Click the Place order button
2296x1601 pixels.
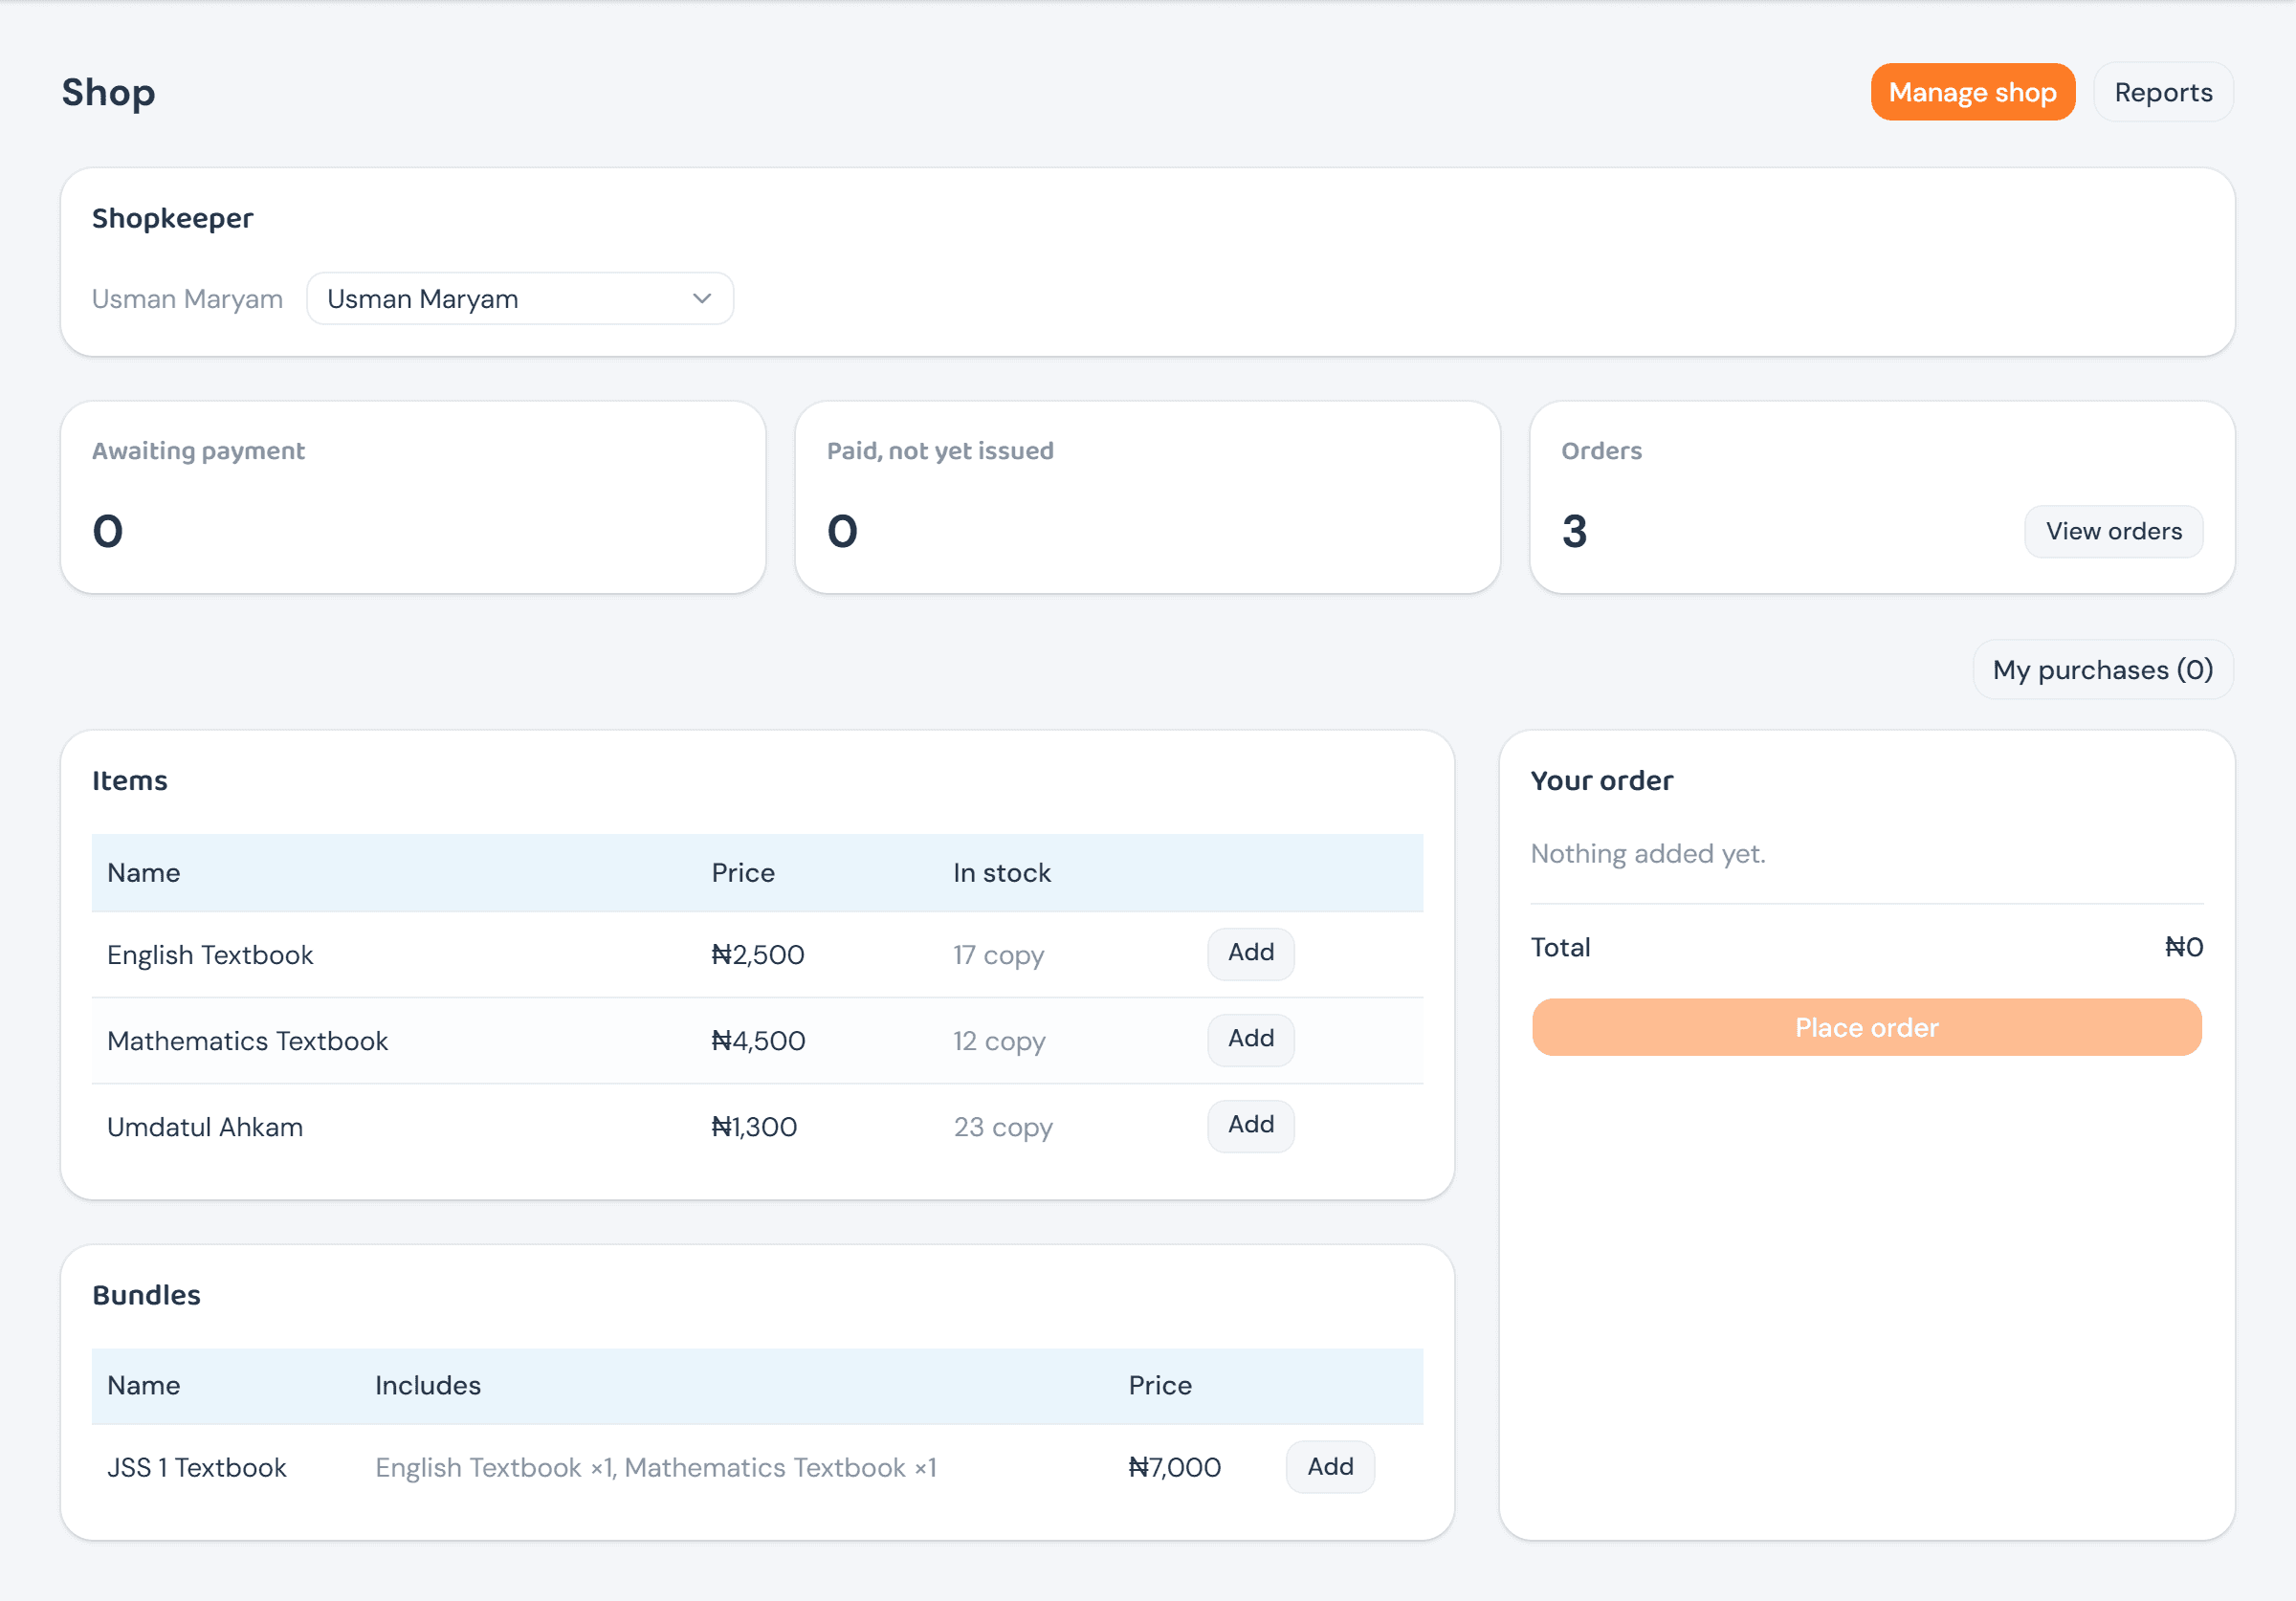coord(1866,1027)
